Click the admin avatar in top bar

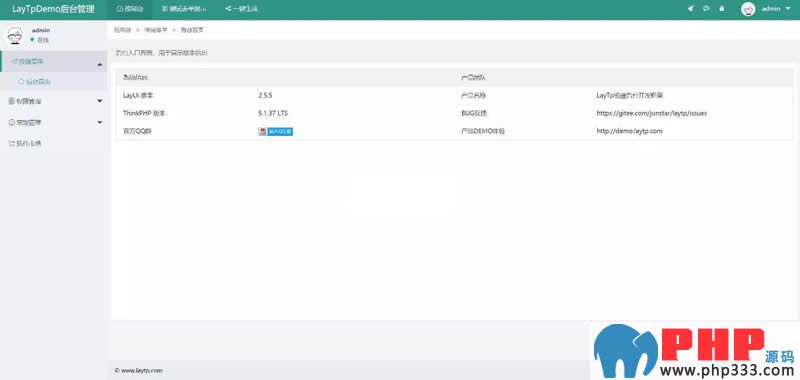[748, 9]
